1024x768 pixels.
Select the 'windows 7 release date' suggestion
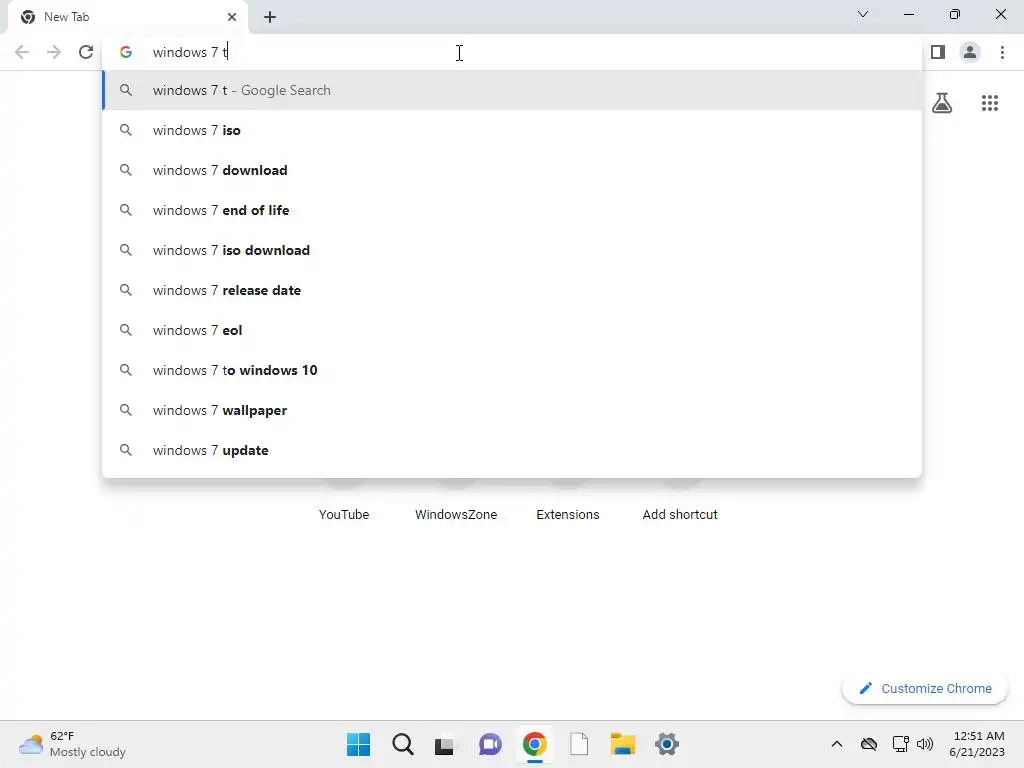(512, 290)
